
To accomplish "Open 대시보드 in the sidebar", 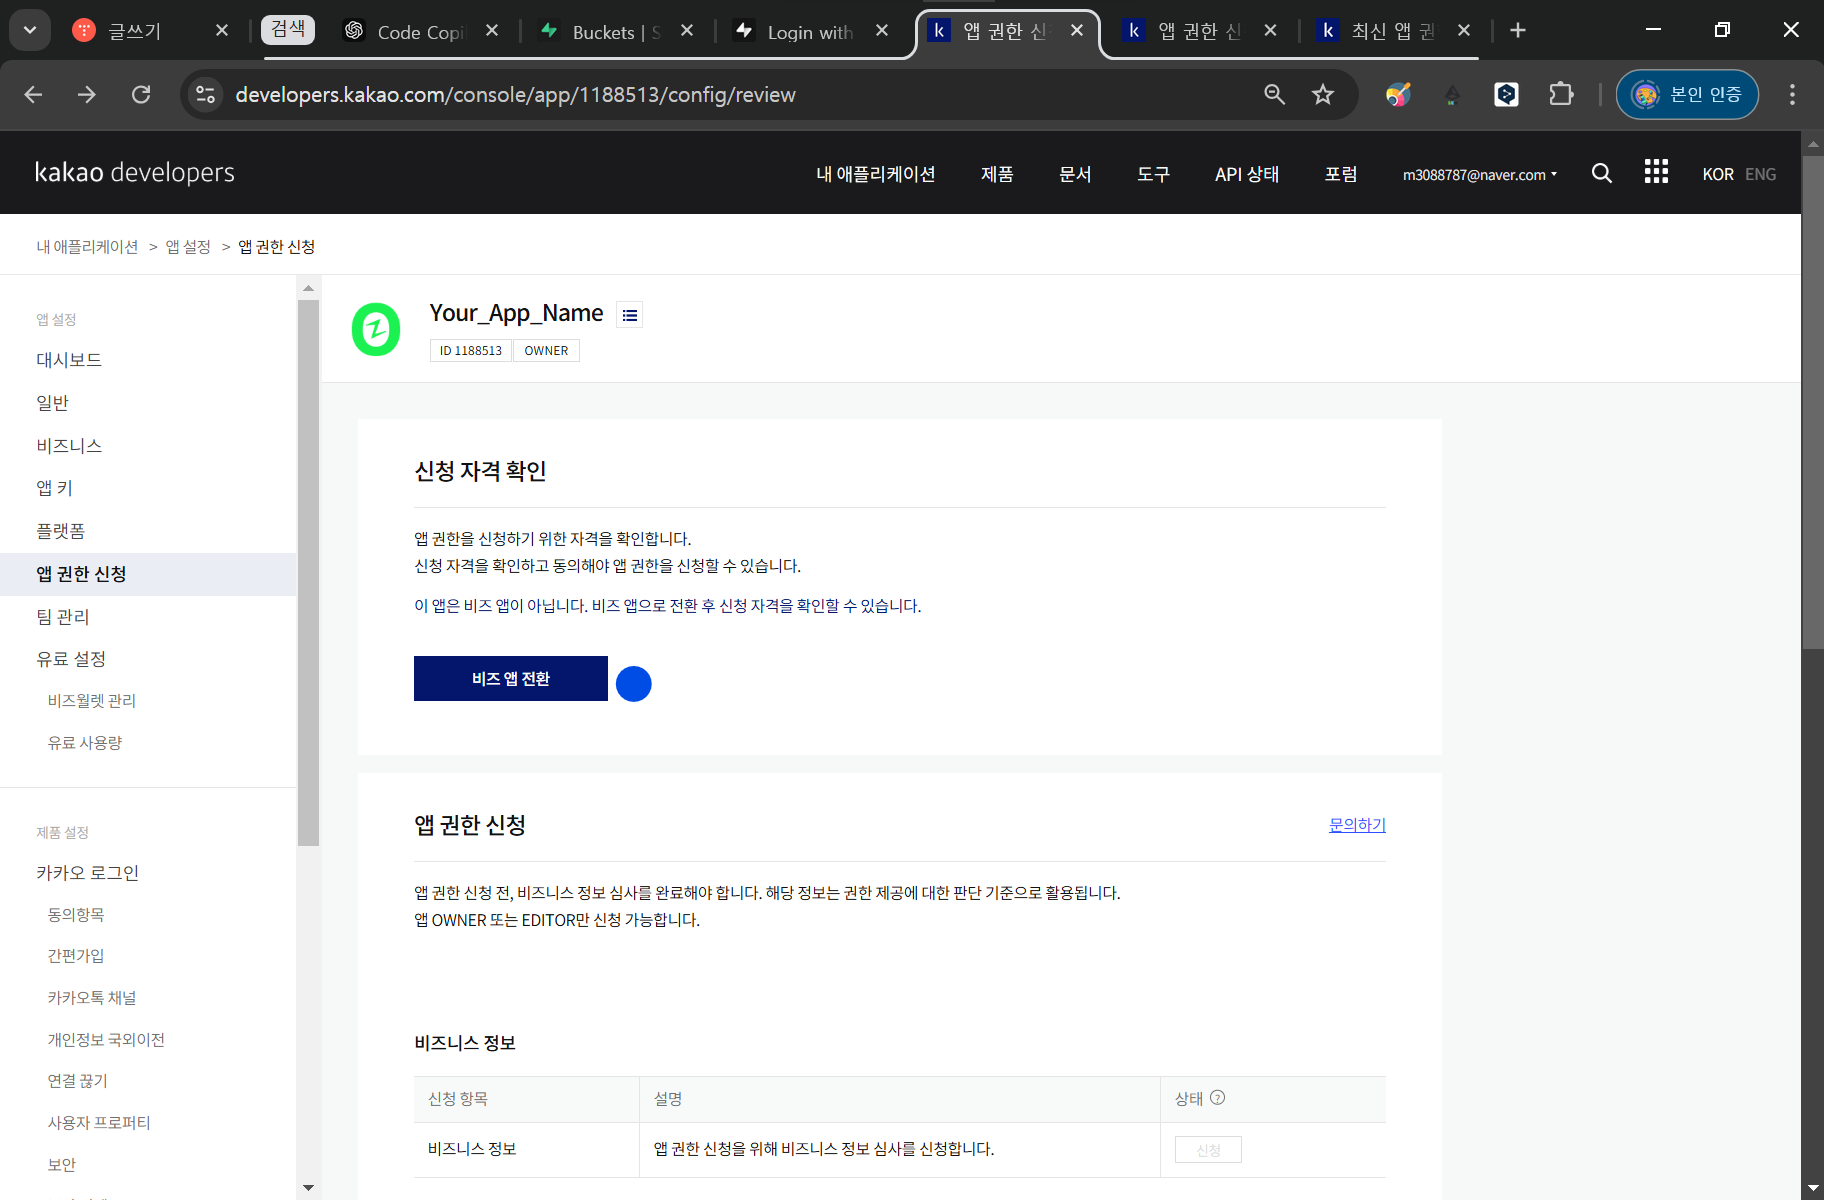I will click(x=69, y=360).
